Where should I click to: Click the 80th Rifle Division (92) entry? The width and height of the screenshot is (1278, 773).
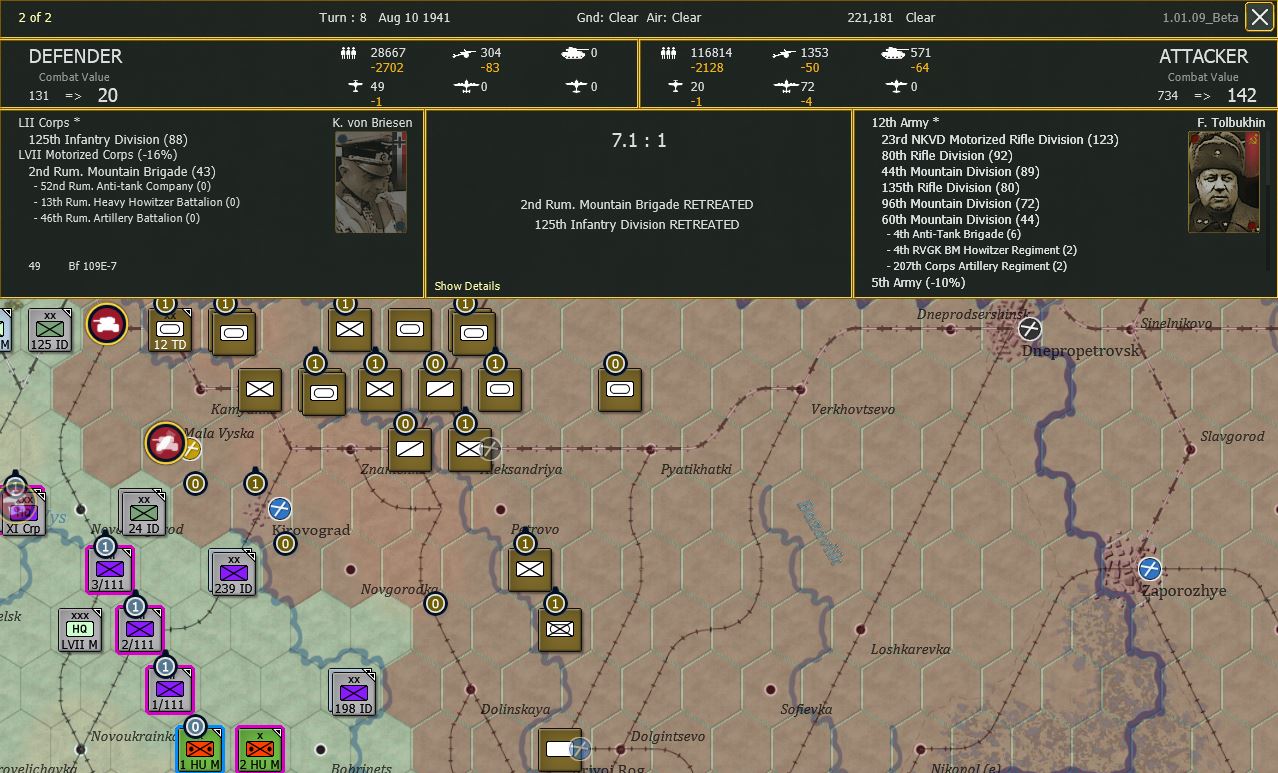click(947, 155)
